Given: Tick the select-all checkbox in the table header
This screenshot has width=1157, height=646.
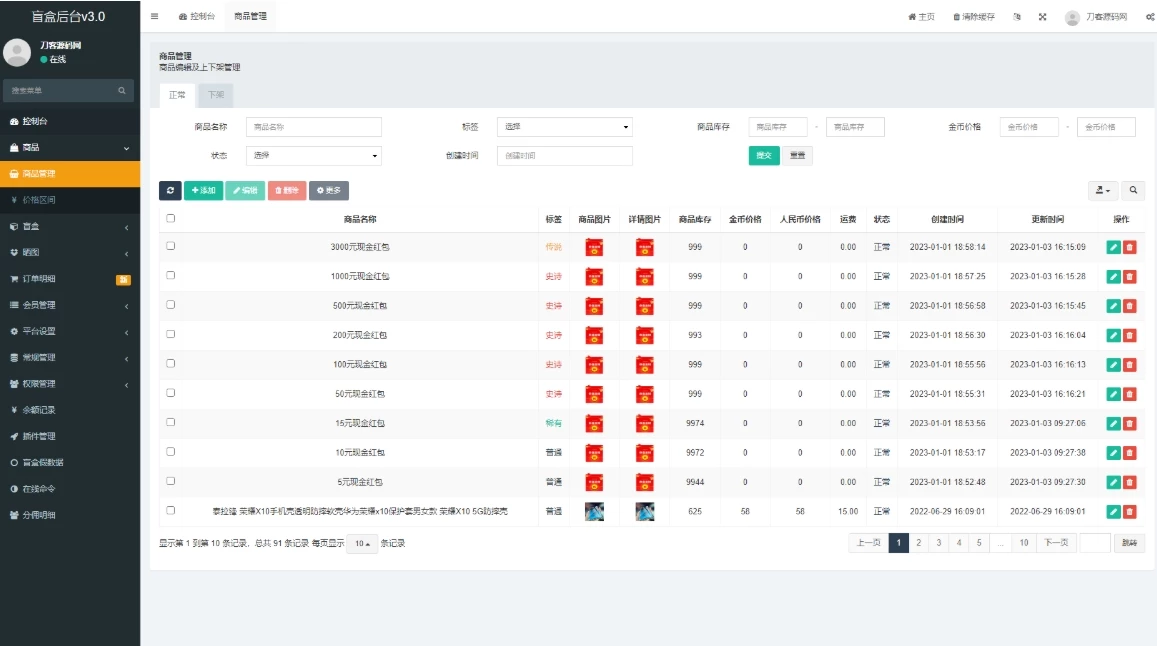Looking at the screenshot, I should [170, 218].
